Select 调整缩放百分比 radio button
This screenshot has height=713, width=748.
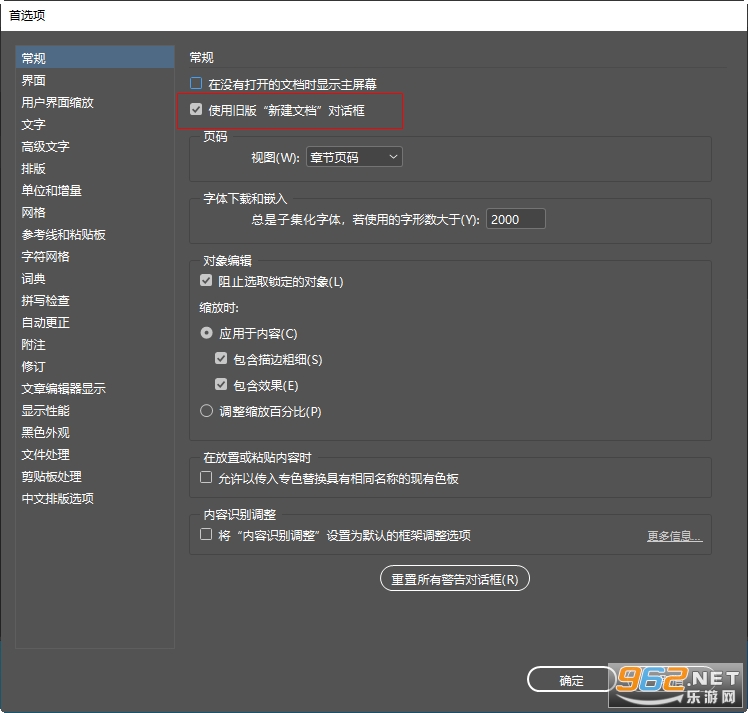point(206,411)
